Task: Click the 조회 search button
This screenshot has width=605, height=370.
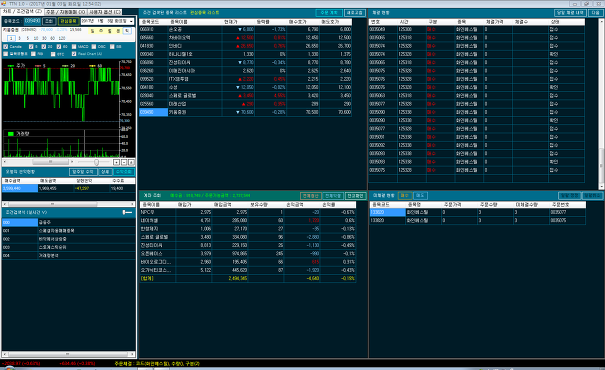Action: click(49, 21)
